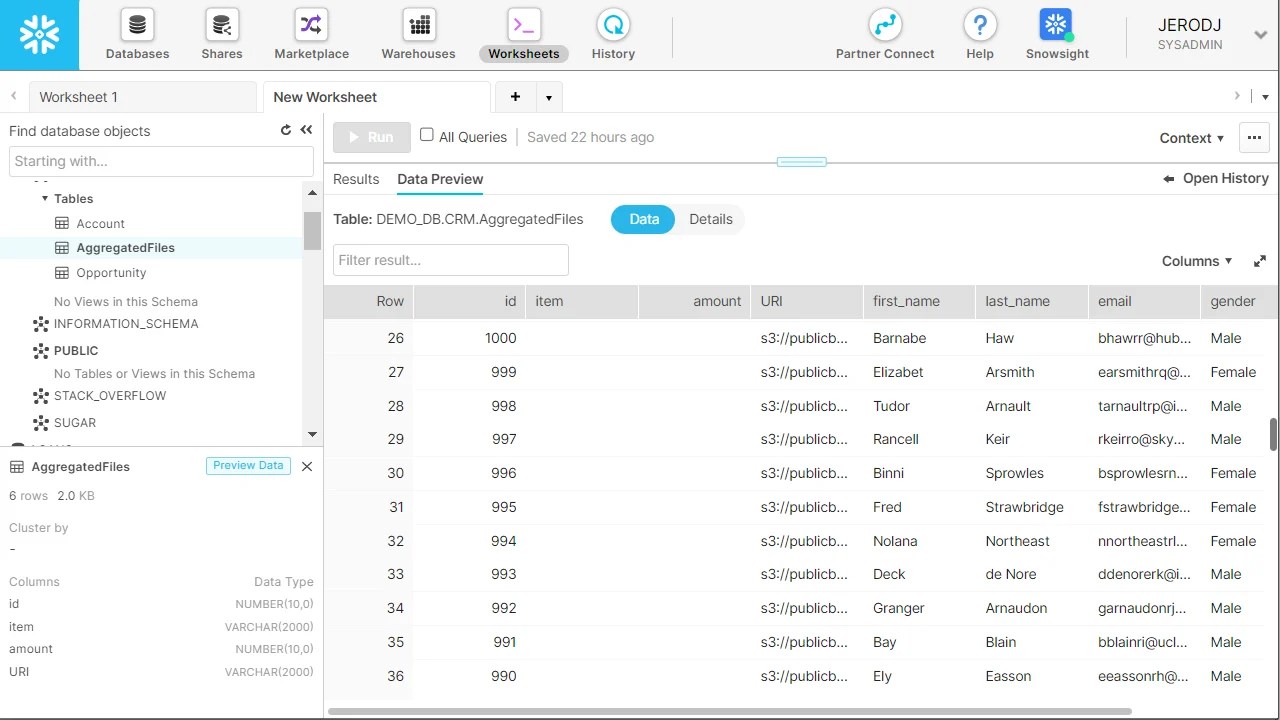Refresh the database objects list
1280x720 pixels.
pyautogui.click(x=286, y=130)
